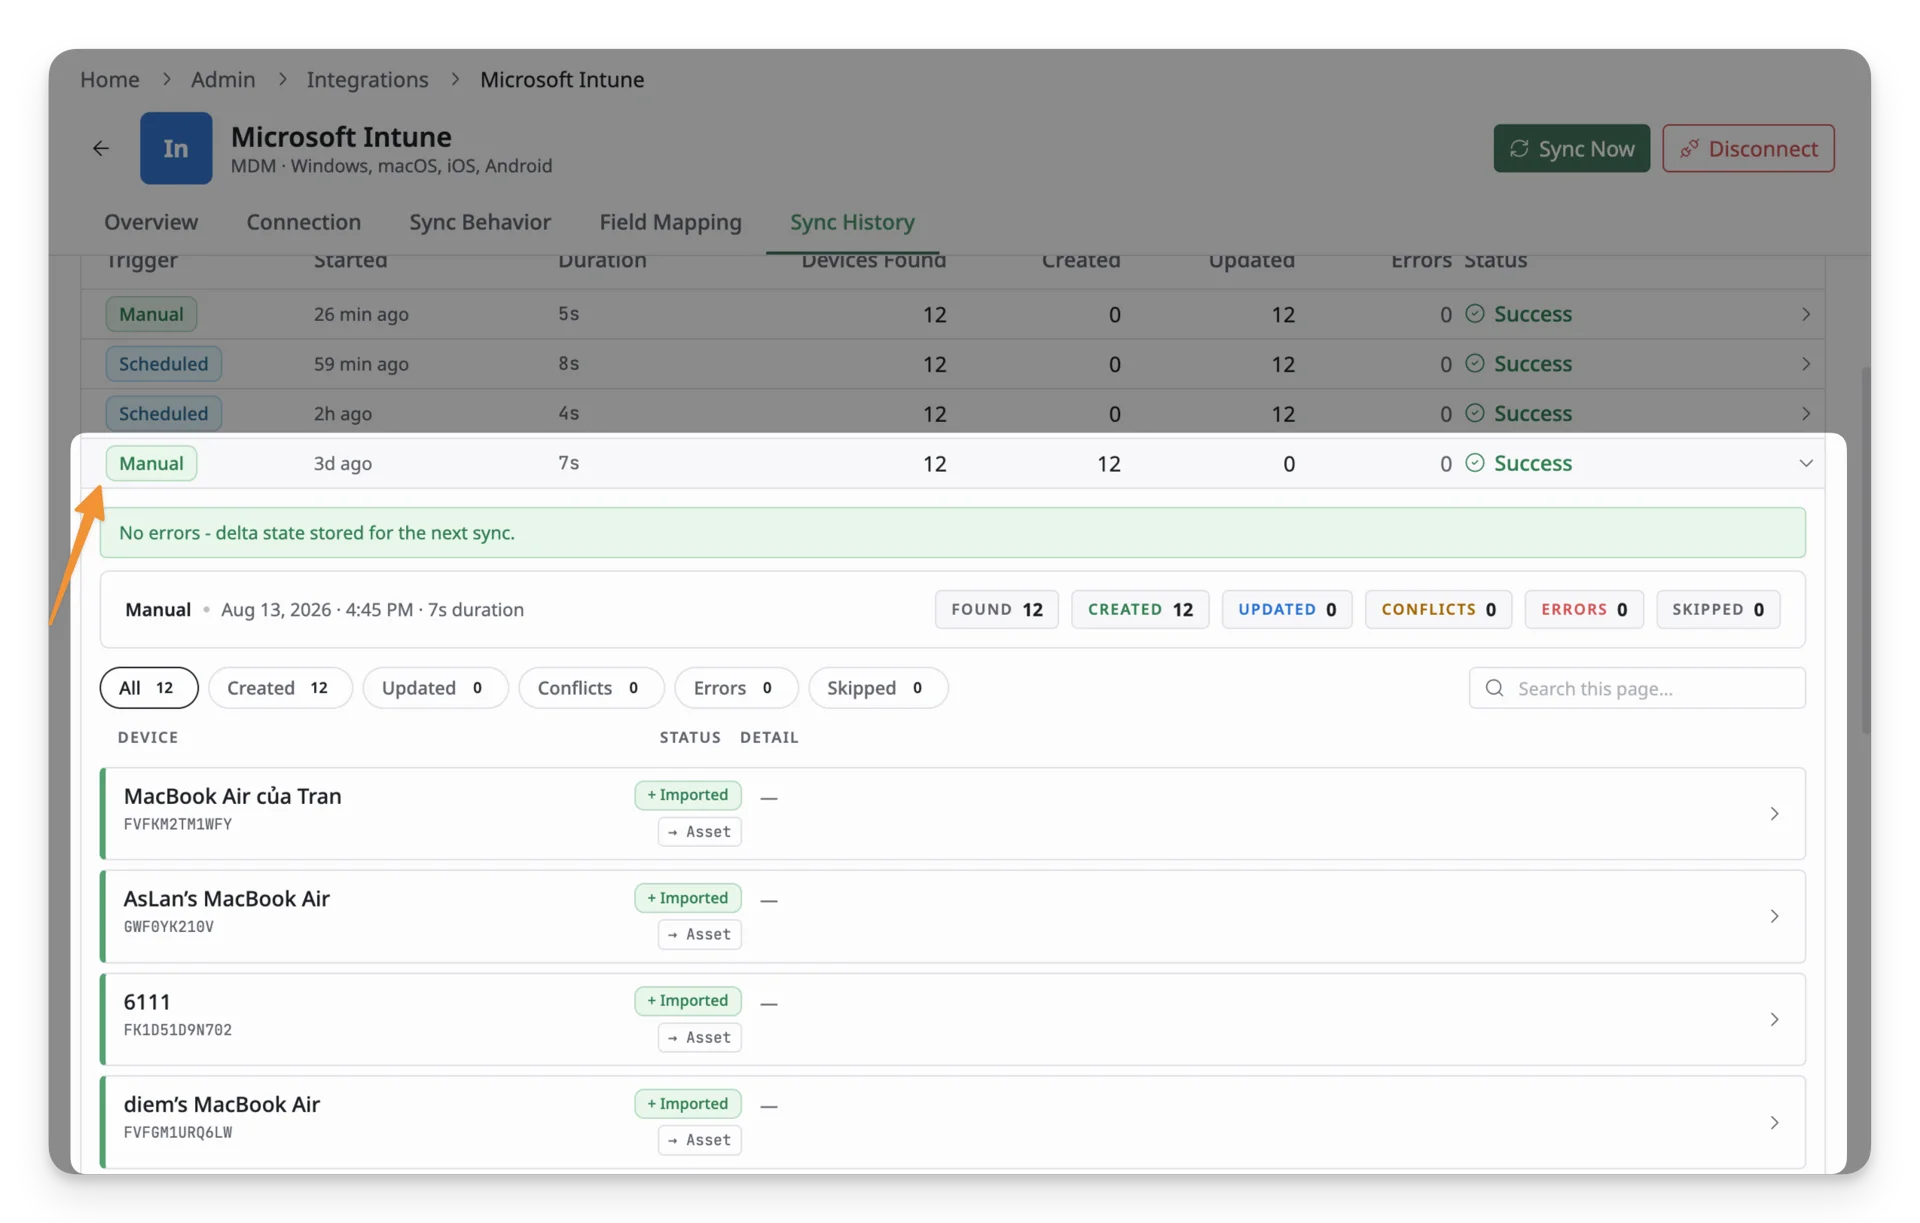
Task: Click the FOUND 12 summary badge
Action: (997, 610)
